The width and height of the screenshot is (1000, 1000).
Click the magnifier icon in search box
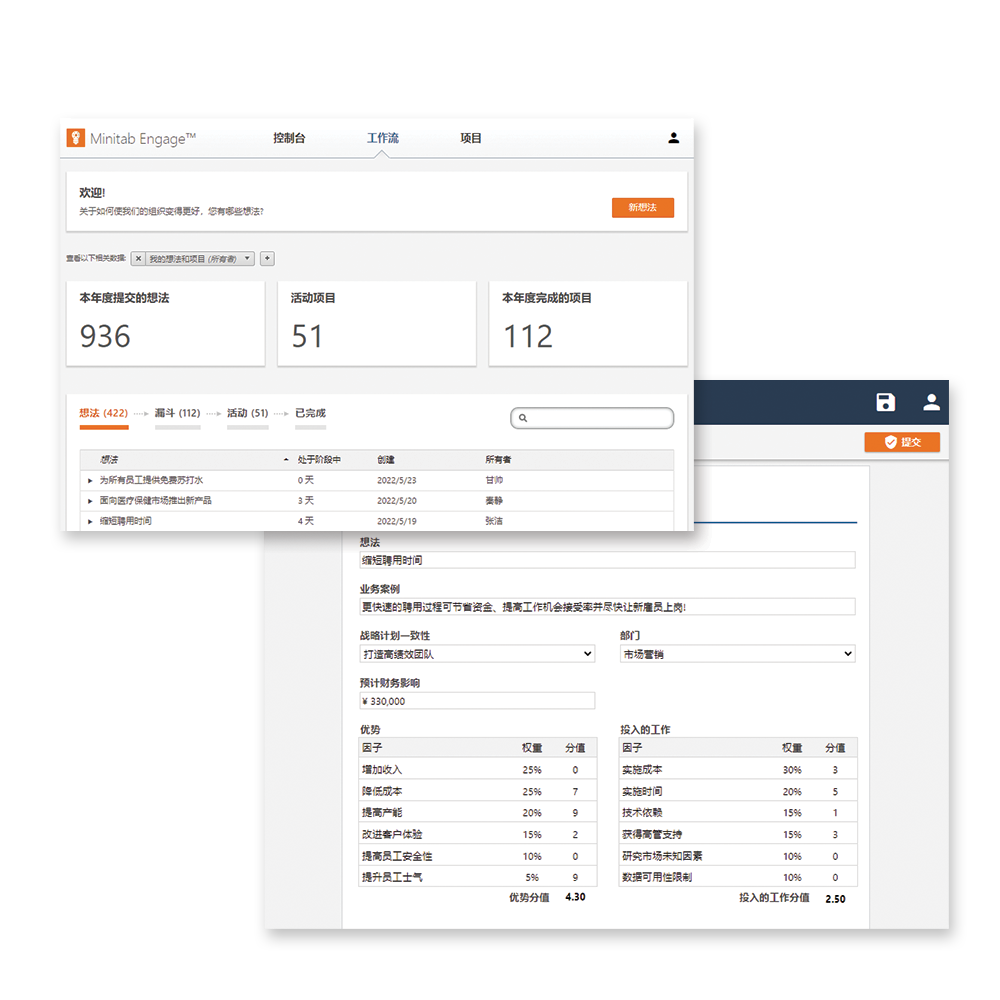coord(523,418)
